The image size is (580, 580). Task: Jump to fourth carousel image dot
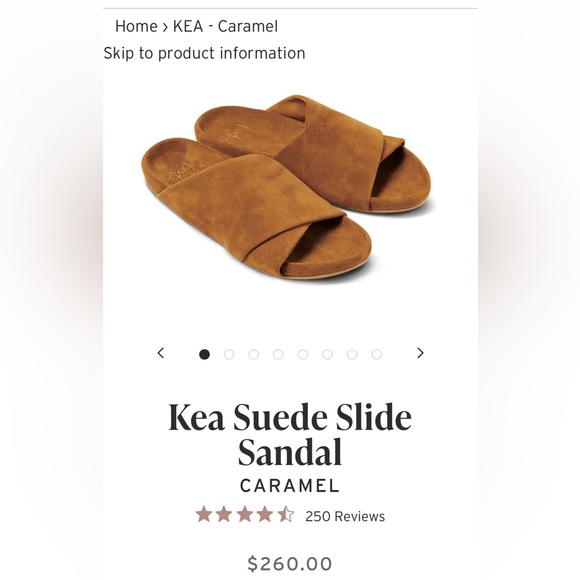click(x=278, y=354)
